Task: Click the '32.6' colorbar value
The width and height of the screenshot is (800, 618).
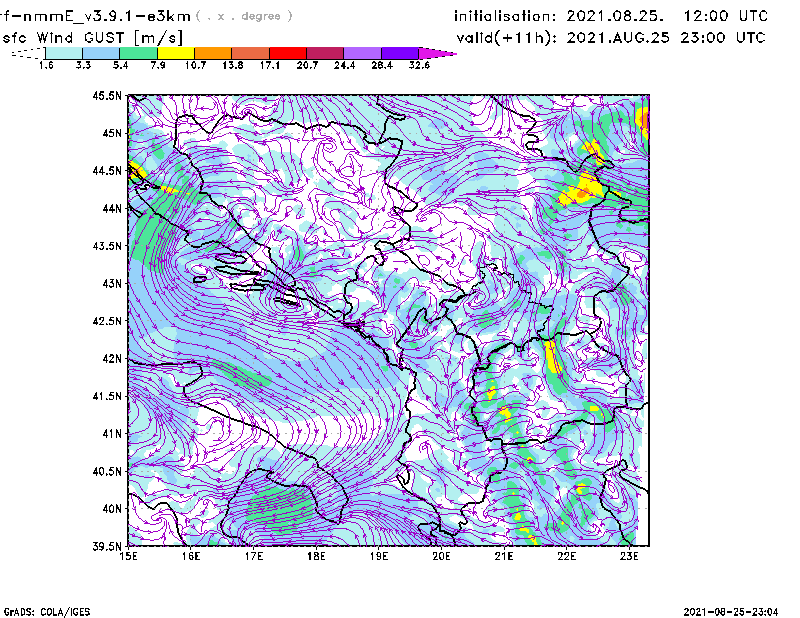Action: 419,65
